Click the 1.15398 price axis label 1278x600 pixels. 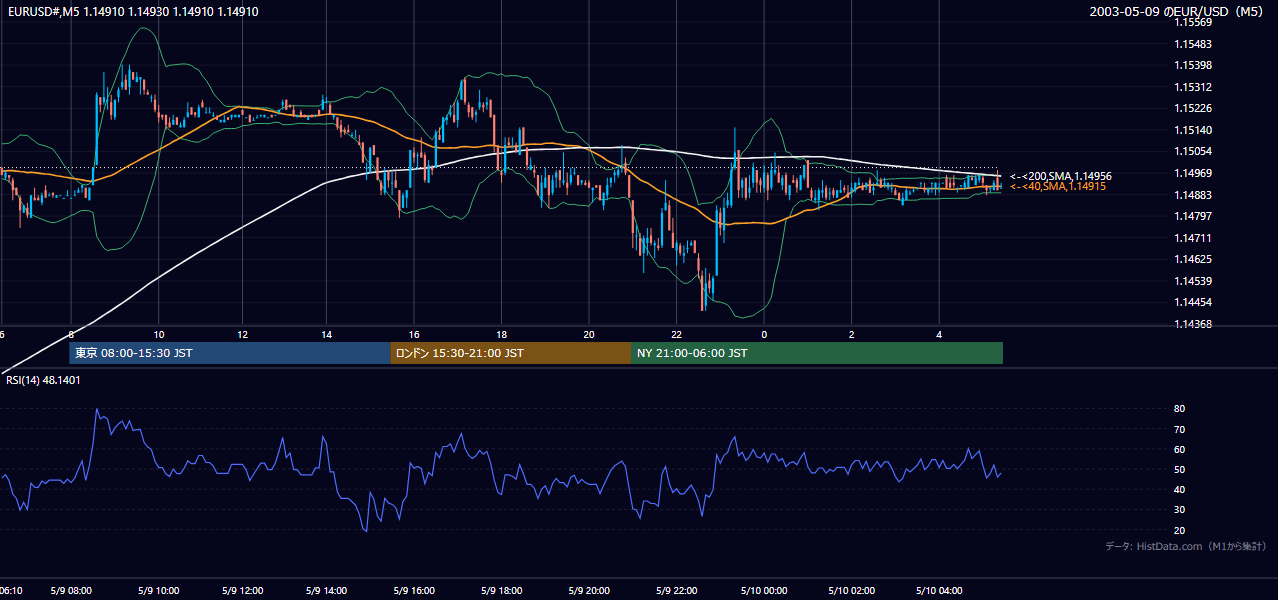click(1193, 65)
